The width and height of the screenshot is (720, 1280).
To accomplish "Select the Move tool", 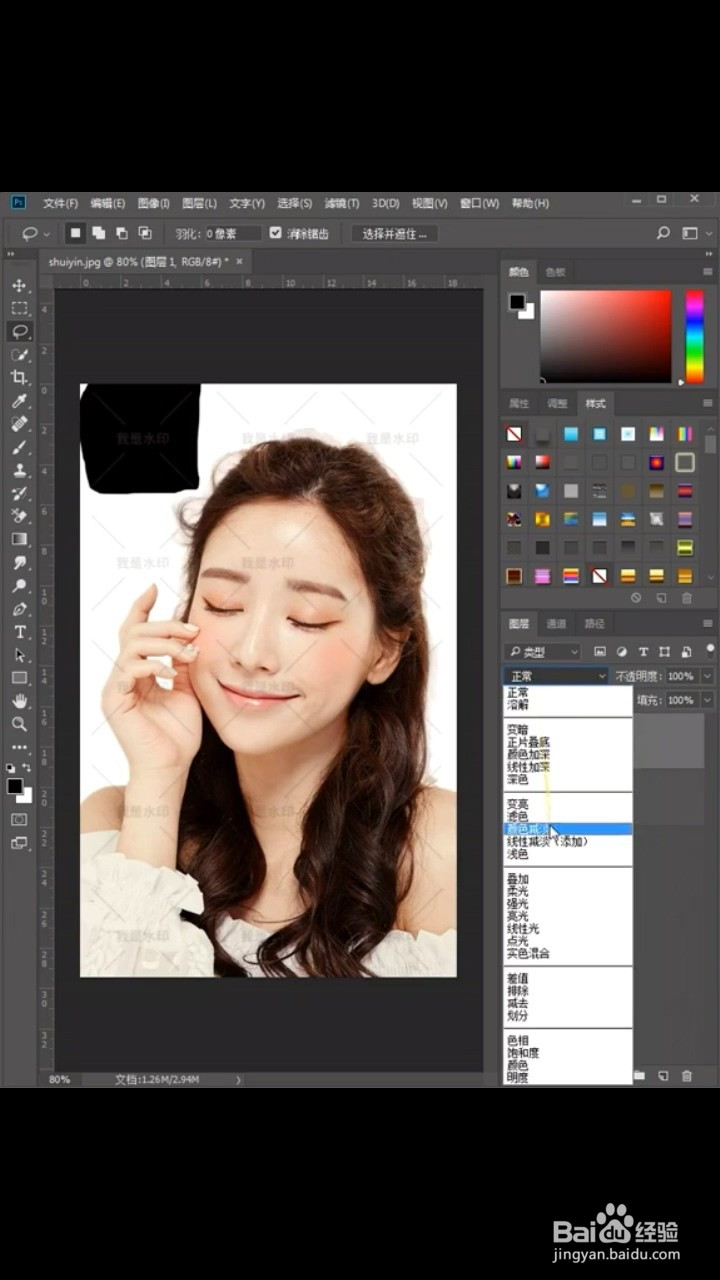I will coord(19,286).
